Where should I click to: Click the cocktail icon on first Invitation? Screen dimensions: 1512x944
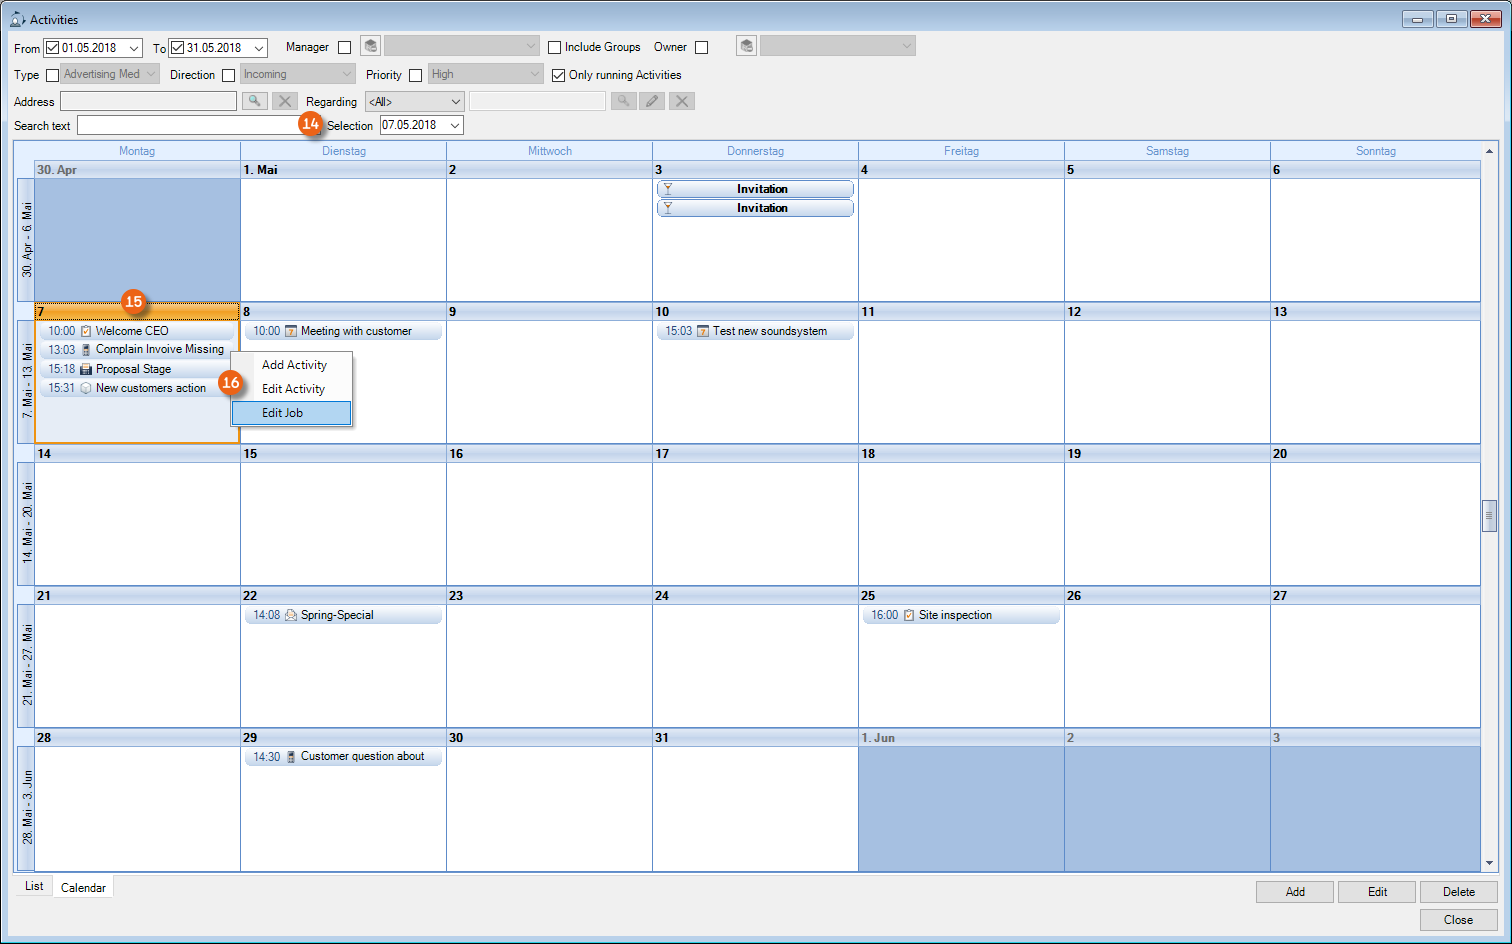pos(668,189)
